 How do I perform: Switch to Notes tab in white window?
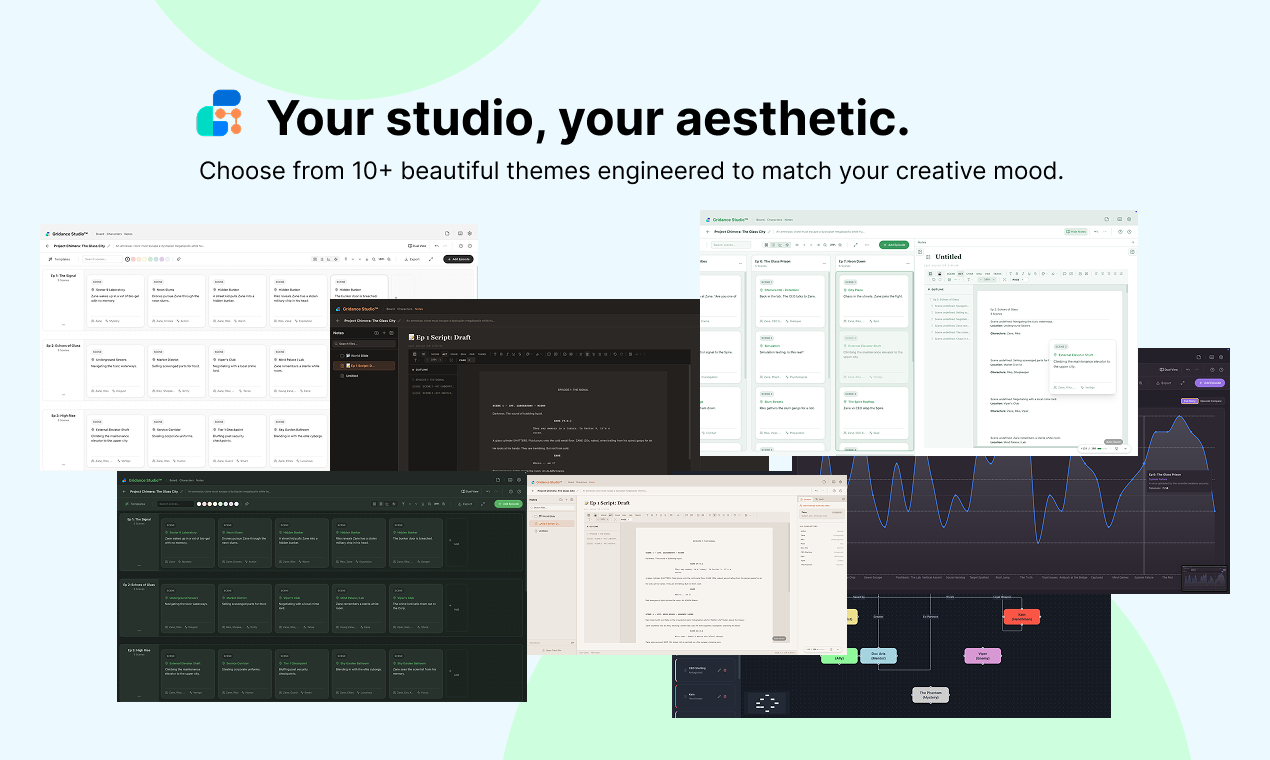coord(128,233)
